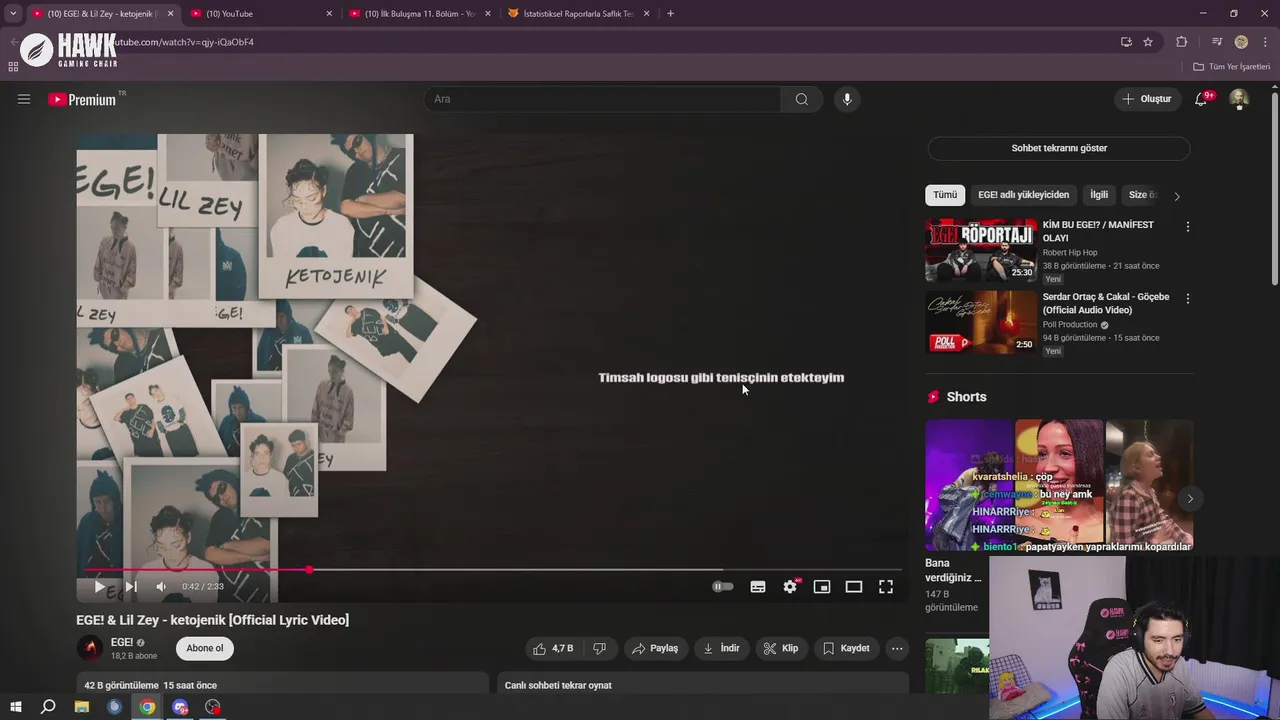1280x720 pixels.
Task: Click Robert Hip Hop channel name
Action: click(x=1070, y=253)
